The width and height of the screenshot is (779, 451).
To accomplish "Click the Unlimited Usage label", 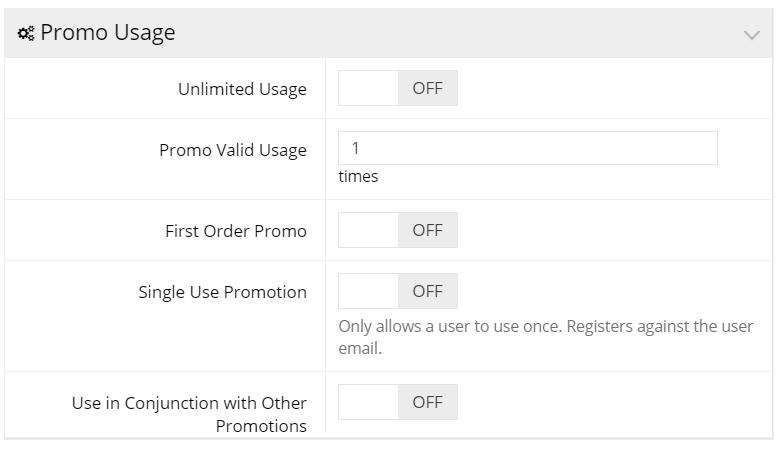I will 242,89.
